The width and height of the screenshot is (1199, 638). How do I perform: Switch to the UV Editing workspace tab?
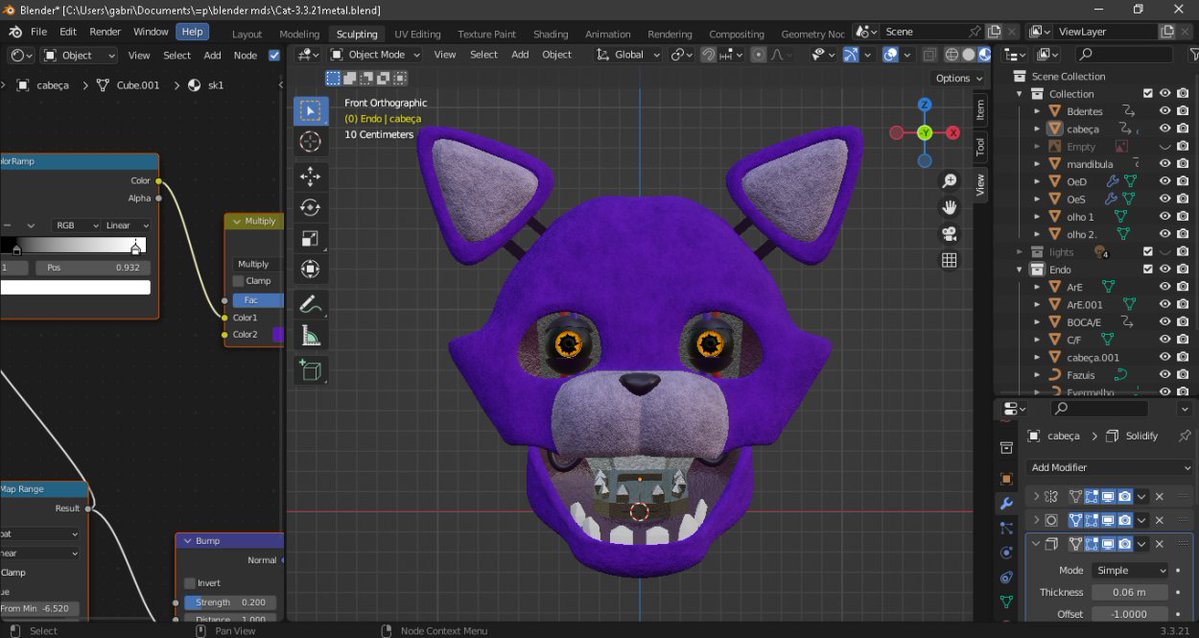click(x=418, y=34)
